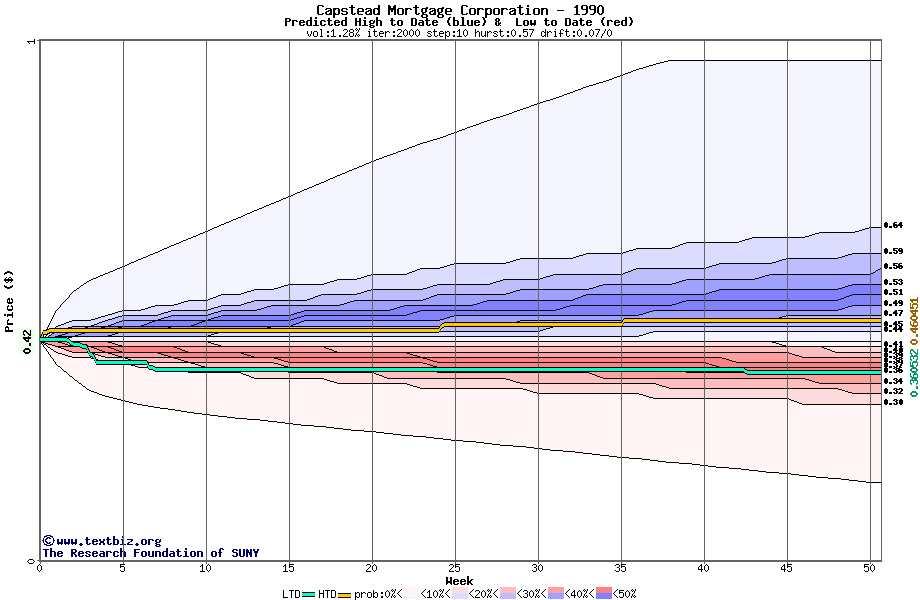Click the "Capstead Mortgage Corporation - 1990" chart title

coord(460,10)
